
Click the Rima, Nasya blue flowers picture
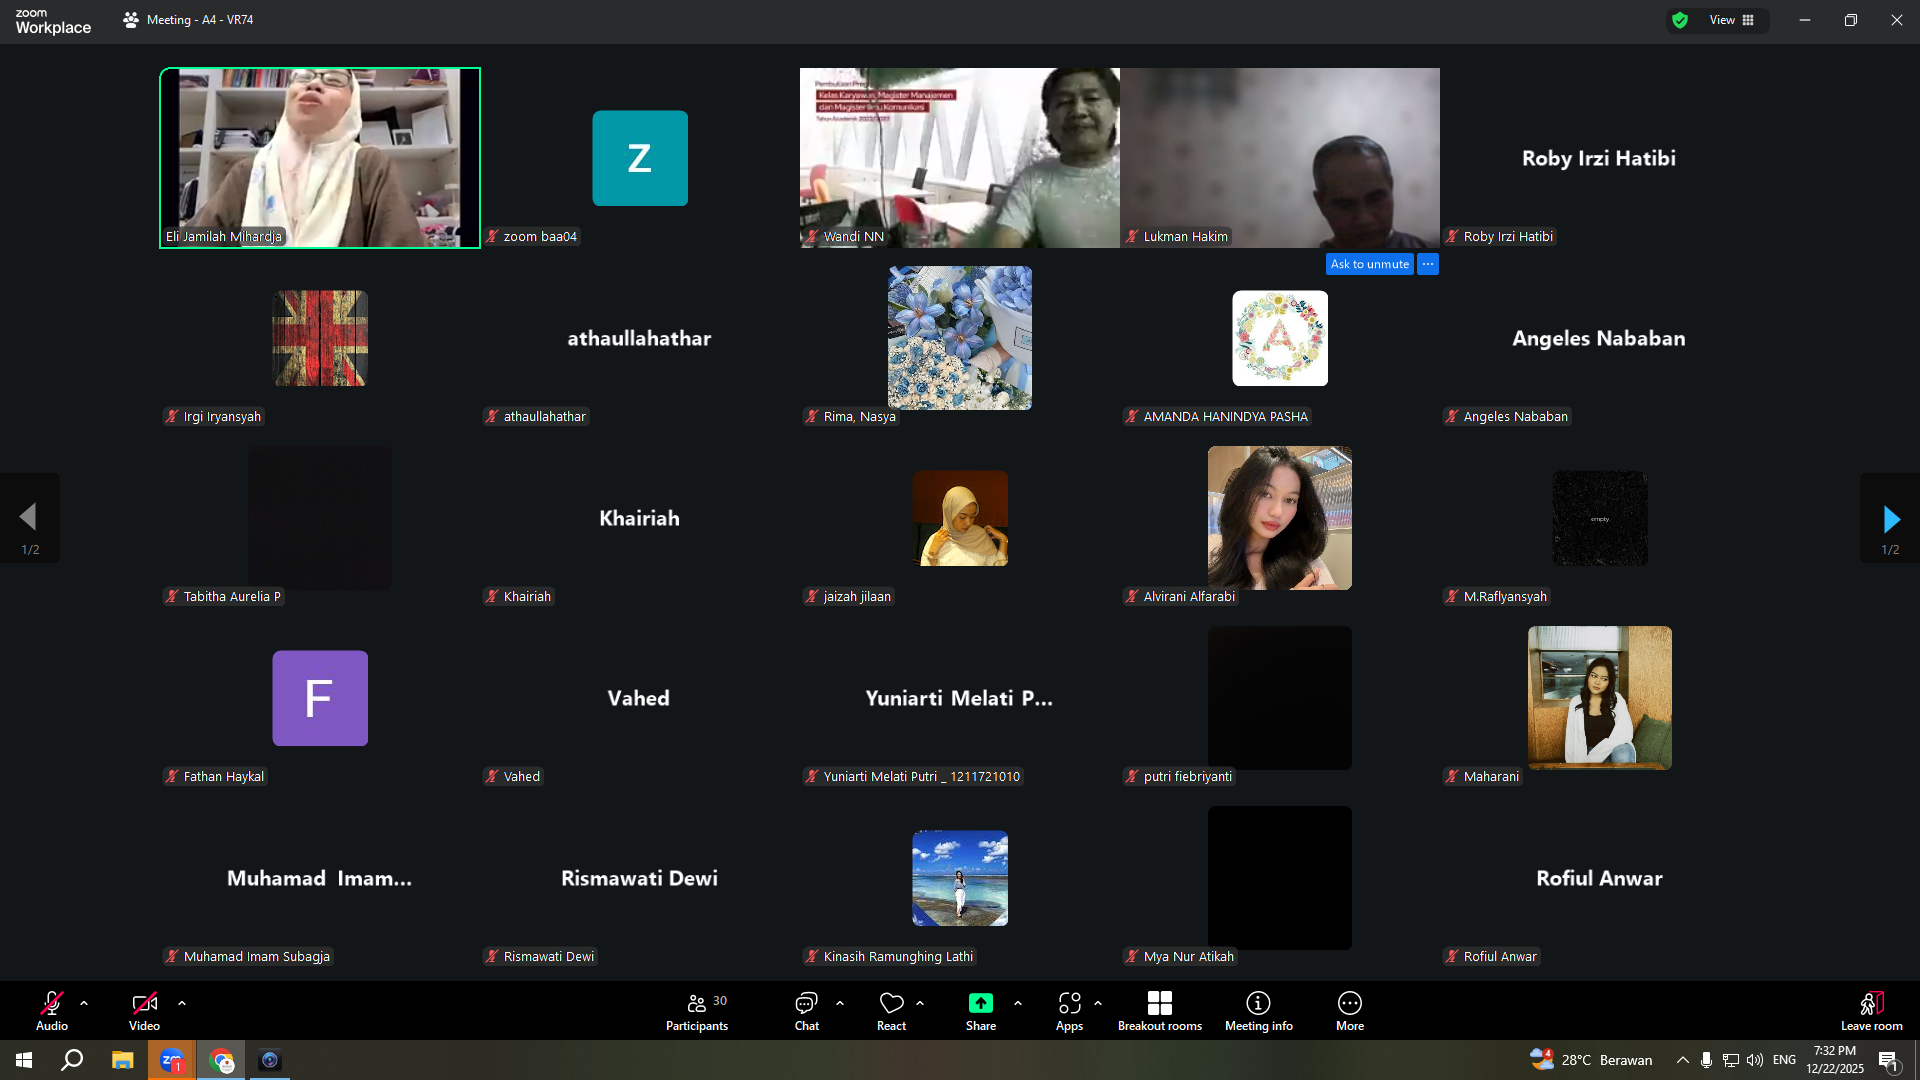[x=960, y=338]
